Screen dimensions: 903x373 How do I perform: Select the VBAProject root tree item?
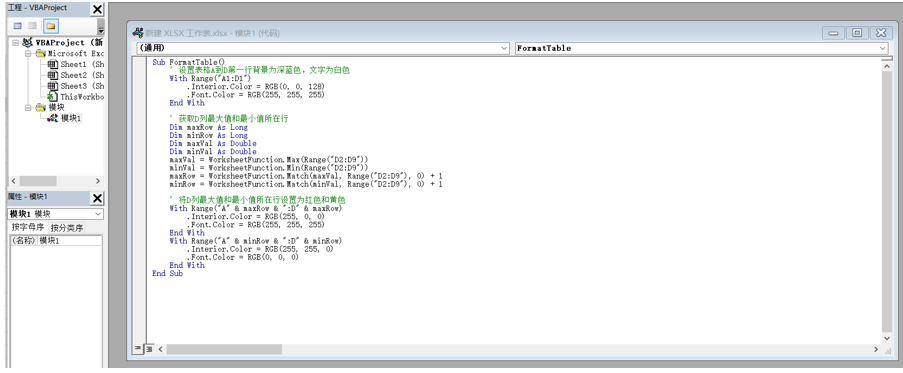(69, 43)
